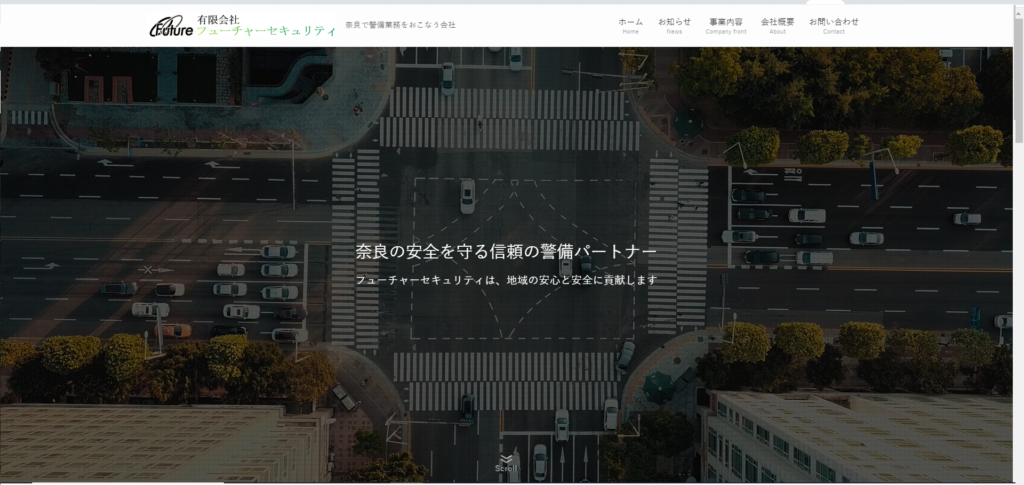Select お問い合わせ Contact in navigation
This screenshot has height=485, width=1024.
click(x=833, y=21)
